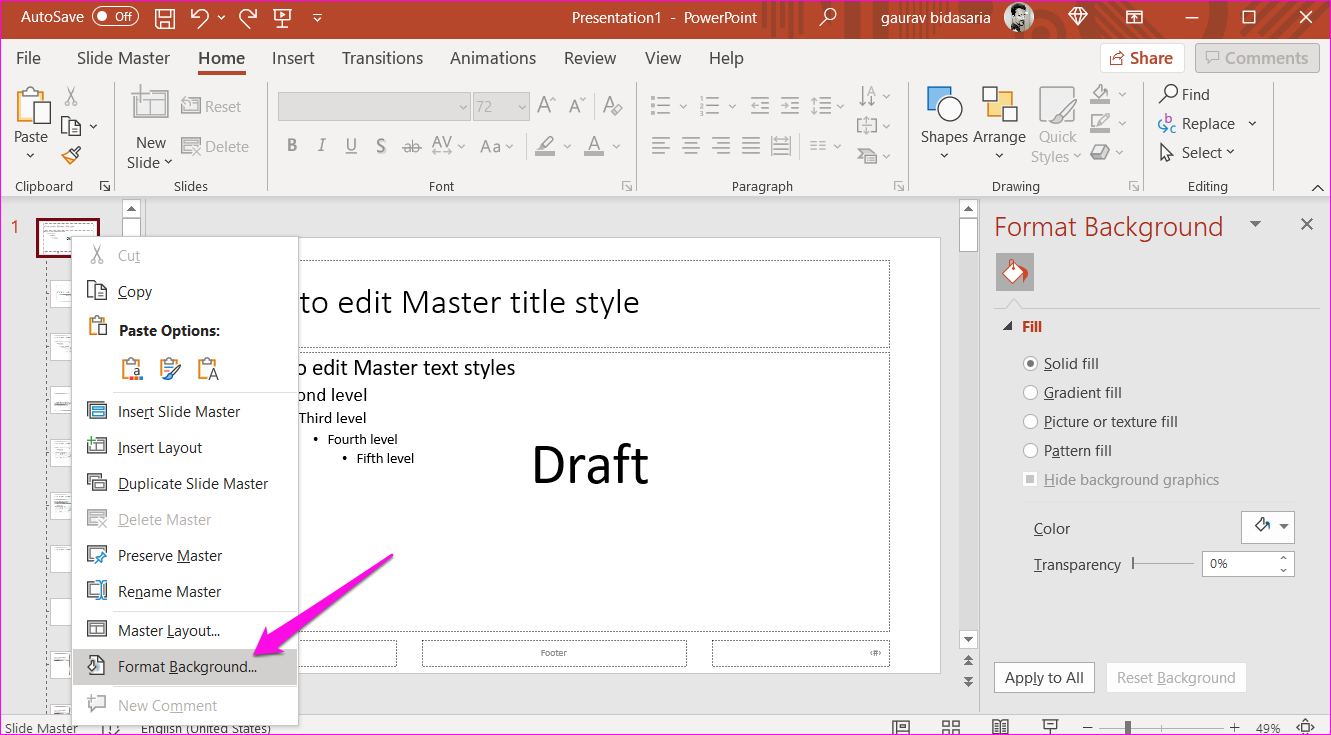Open the Slide Master tab
The width and height of the screenshot is (1331, 735).
click(x=123, y=58)
